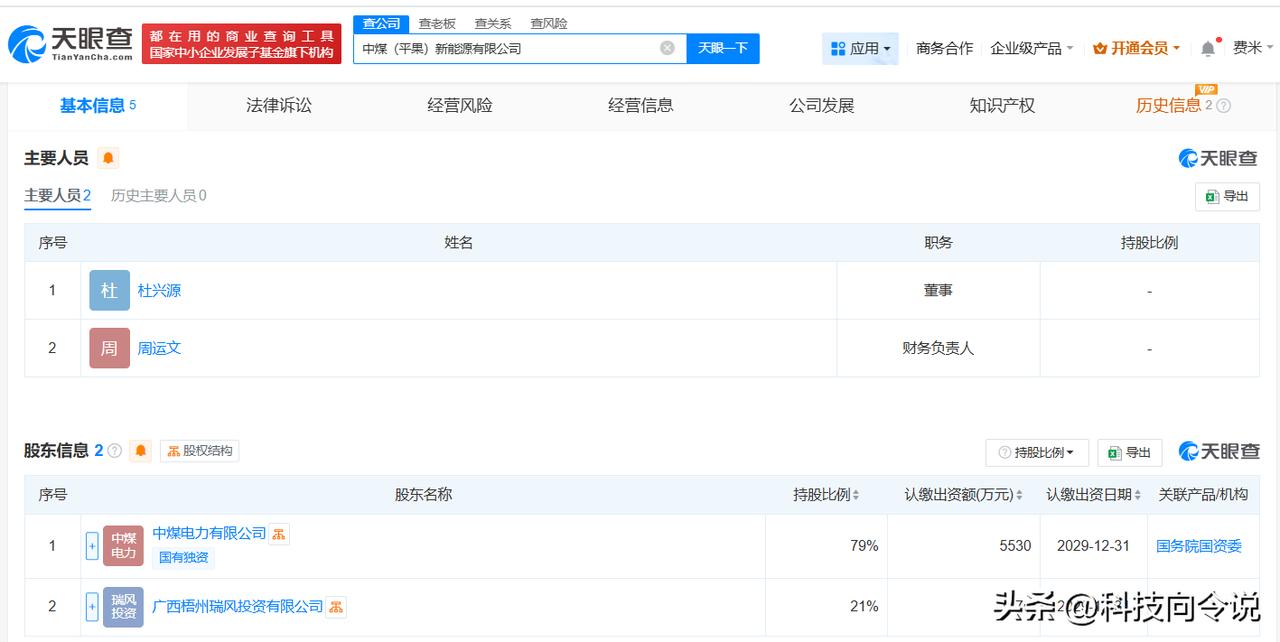Open the 持股比例 filter dropdown
The width and height of the screenshot is (1280, 642).
coord(1037,452)
